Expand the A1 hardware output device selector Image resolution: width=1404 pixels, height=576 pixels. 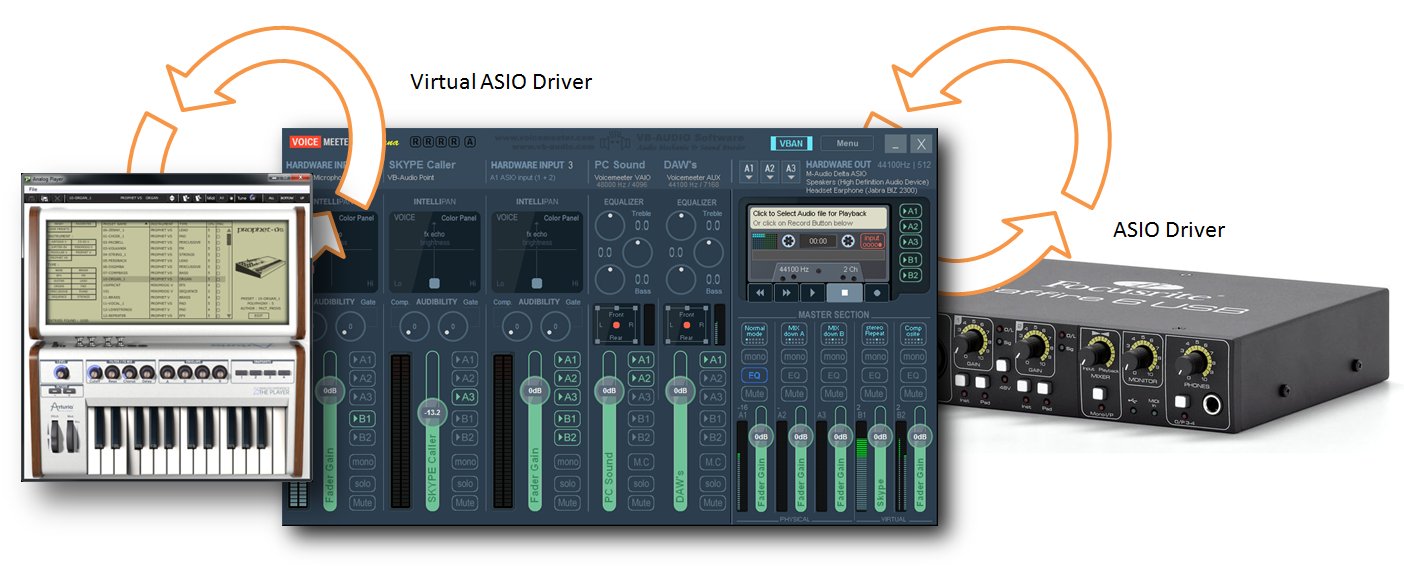coord(748,171)
